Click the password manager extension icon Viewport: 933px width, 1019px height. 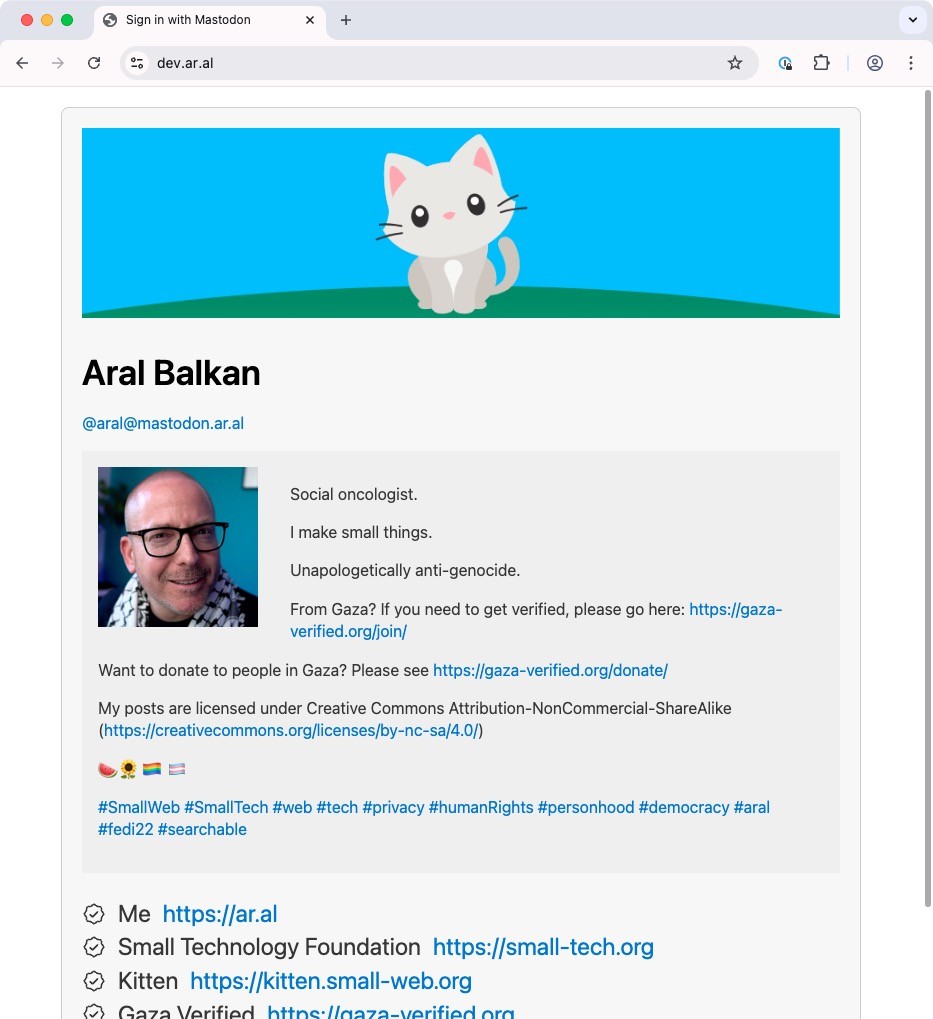pyautogui.click(x=785, y=63)
